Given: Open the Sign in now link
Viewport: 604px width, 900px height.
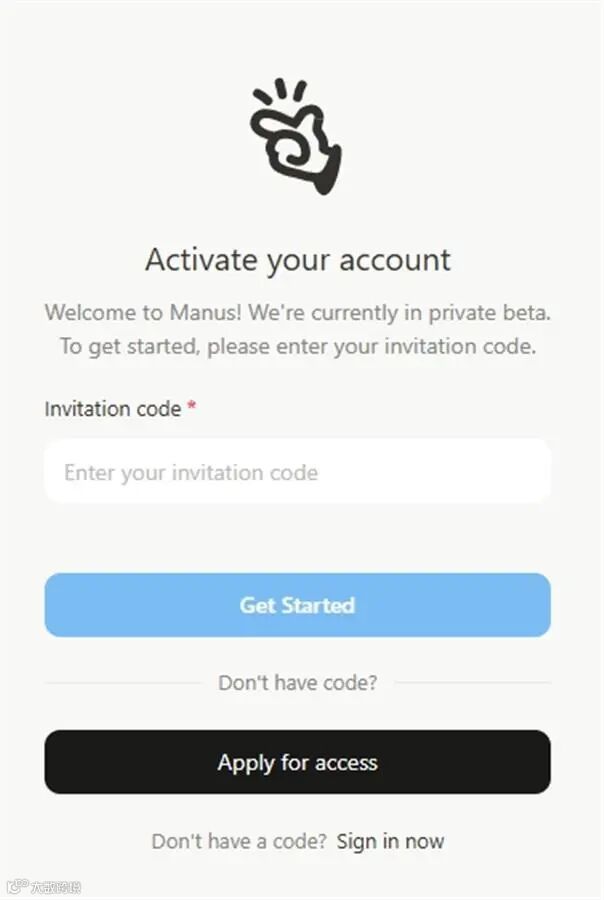Looking at the screenshot, I should [x=390, y=841].
